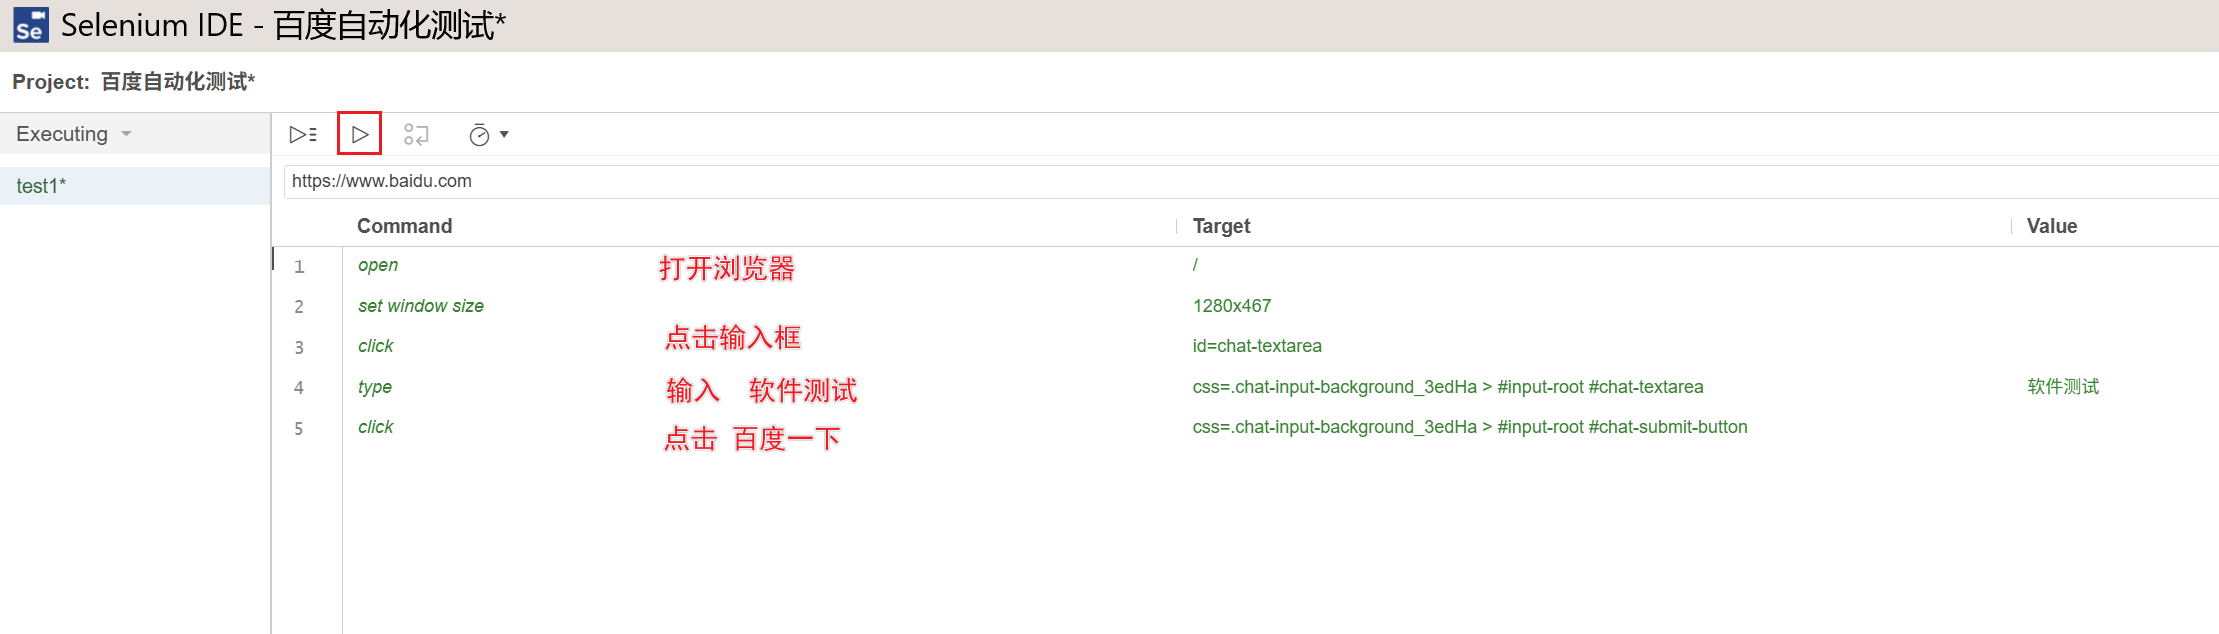The image size is (2219, 634).
Task: Click the Project name 百度自动化测试
Action: pyautogui.click(x=177, y=82)
